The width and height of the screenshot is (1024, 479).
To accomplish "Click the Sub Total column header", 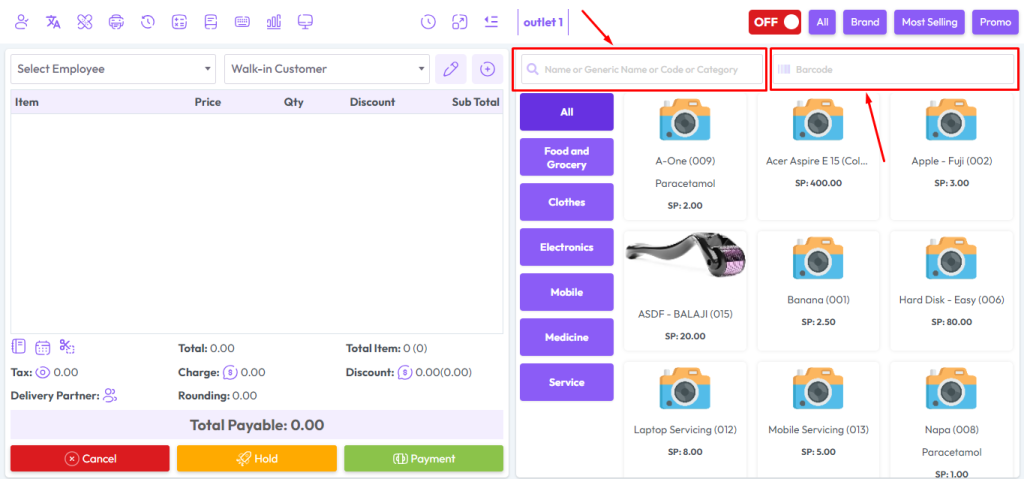I will pyautogui.click(x=475, y=102).
